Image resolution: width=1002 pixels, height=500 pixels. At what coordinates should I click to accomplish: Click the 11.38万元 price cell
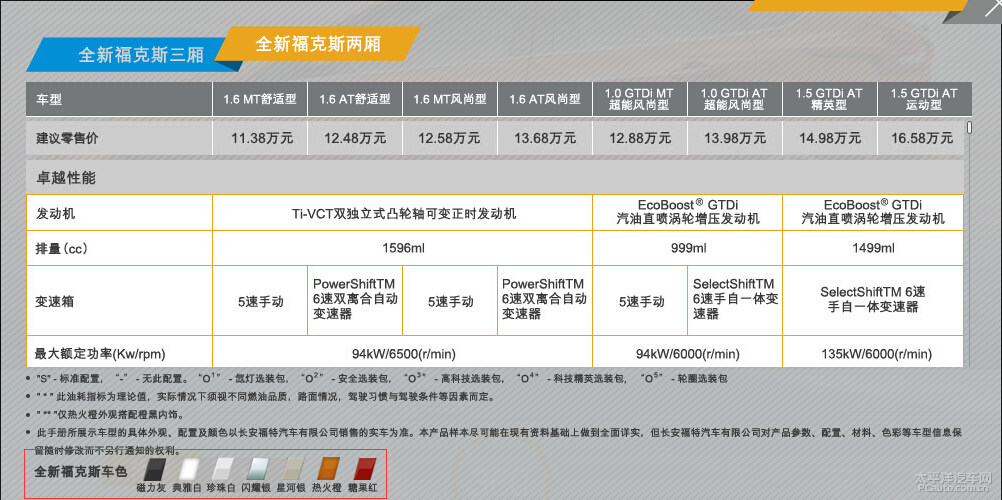click(260, 137)
